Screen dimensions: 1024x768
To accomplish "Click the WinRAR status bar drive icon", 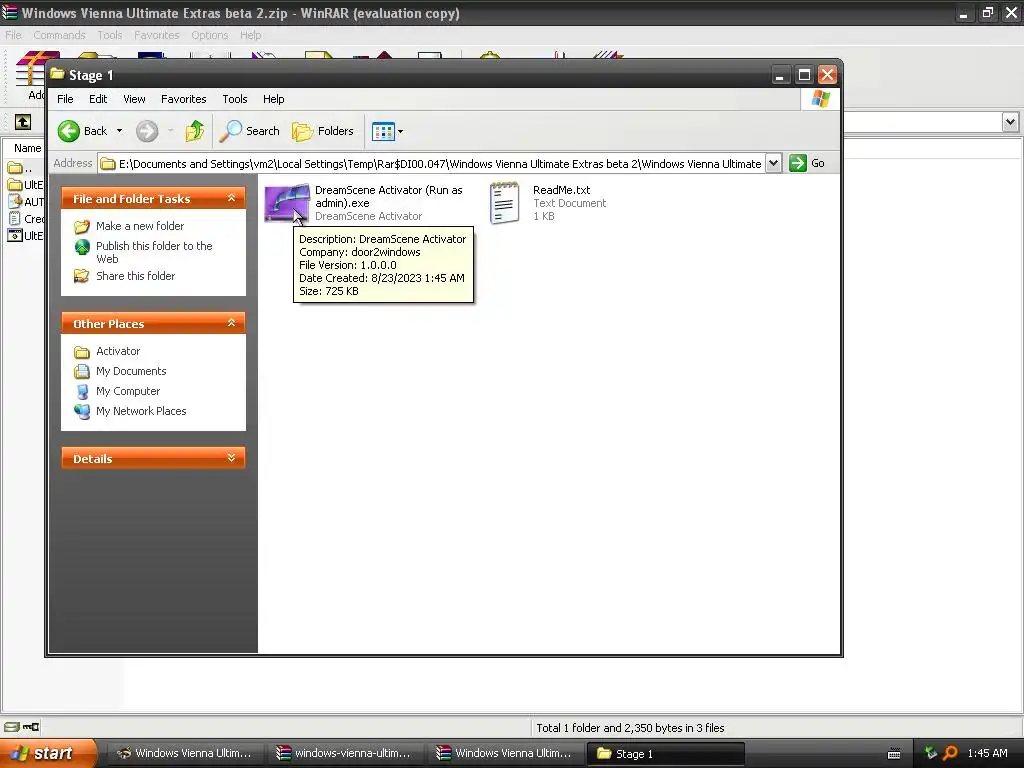I will point(12,727).
